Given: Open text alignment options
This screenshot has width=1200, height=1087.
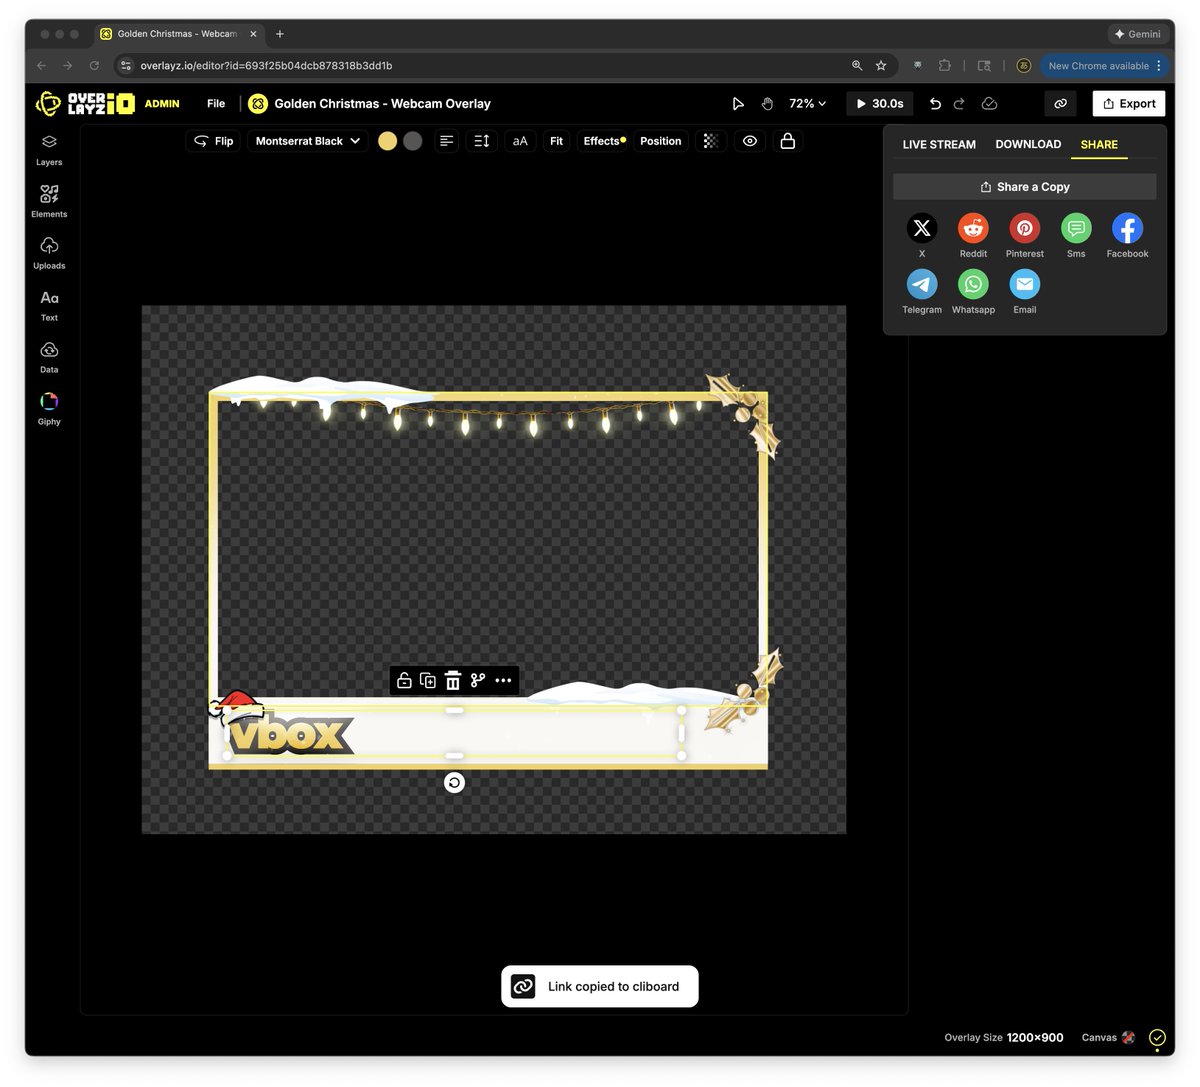Looking at the screenshot, I should (447, 141).
